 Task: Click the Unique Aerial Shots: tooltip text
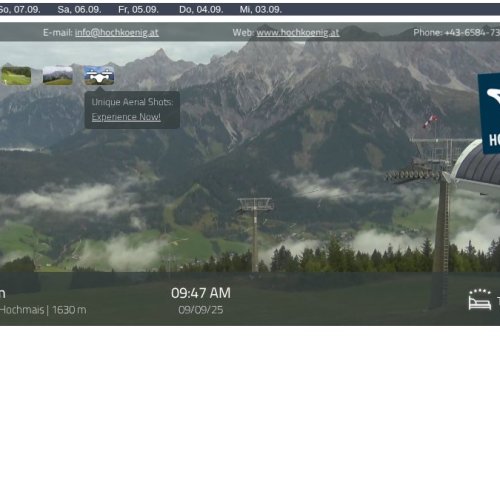tap(132, 102)
